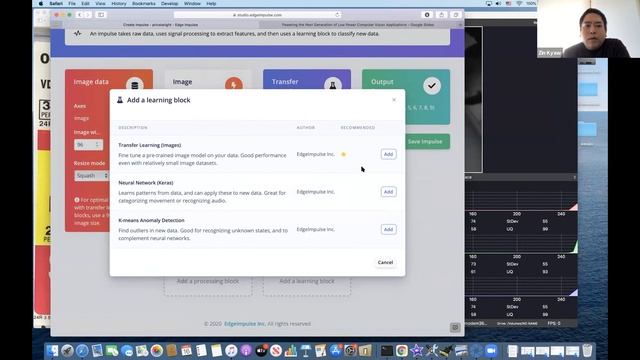Switch to the Google Slides tab

point(358,25)
